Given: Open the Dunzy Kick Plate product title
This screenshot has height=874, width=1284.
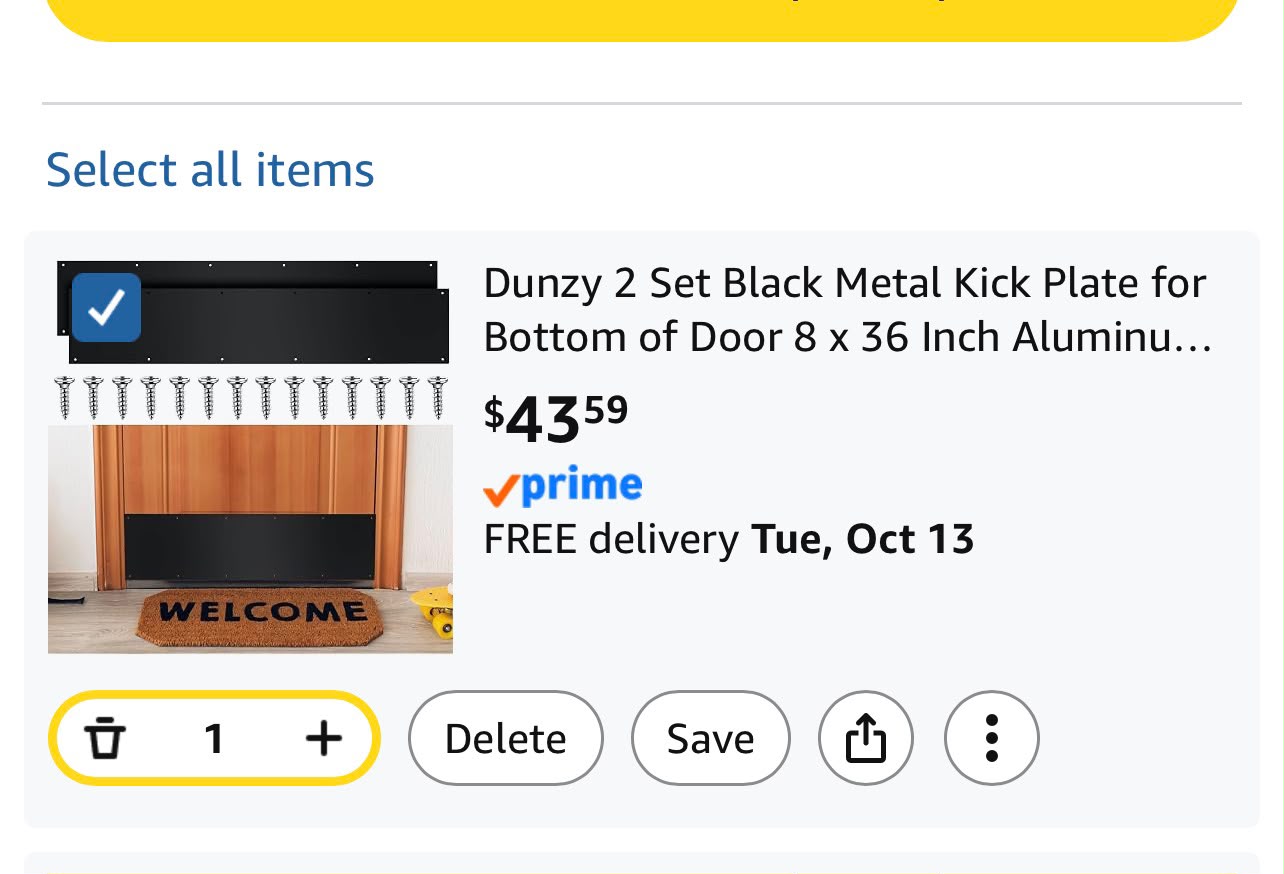Looking at the screenshot, I should [848, 310].
